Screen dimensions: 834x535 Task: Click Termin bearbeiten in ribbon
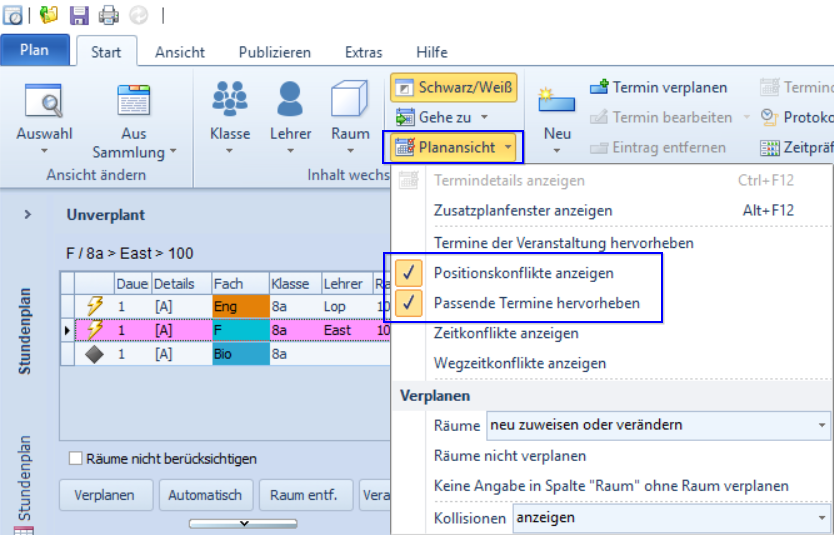click(x=661, y=117)
